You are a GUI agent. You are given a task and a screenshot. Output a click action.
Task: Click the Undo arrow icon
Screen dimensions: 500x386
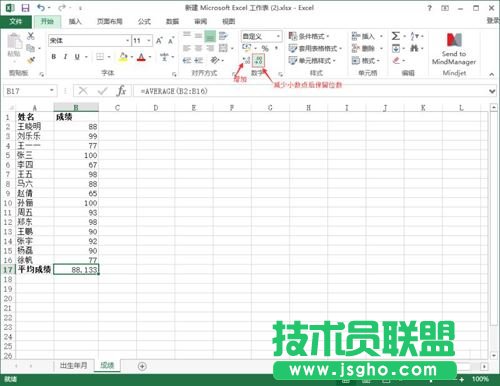tap(41, 7)
